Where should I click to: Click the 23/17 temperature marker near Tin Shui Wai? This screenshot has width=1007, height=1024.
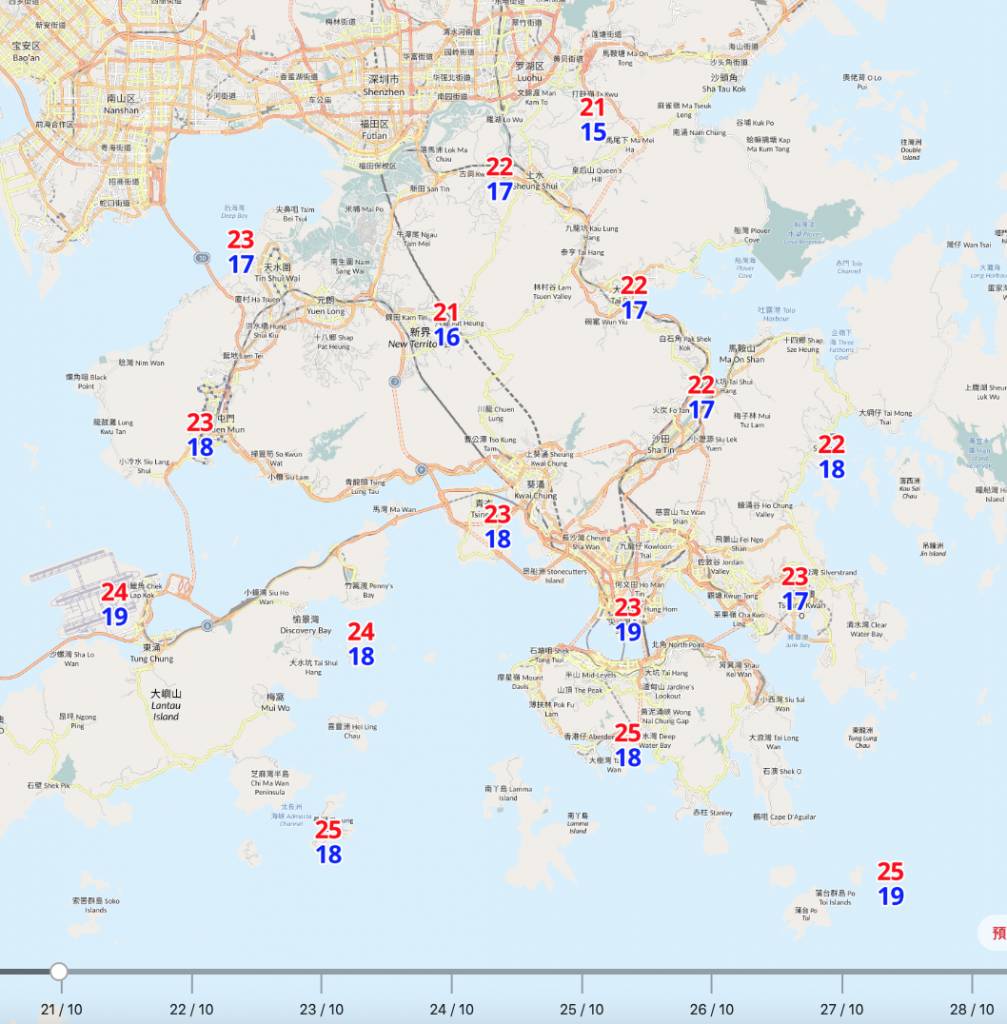click(x=241, y=252)
